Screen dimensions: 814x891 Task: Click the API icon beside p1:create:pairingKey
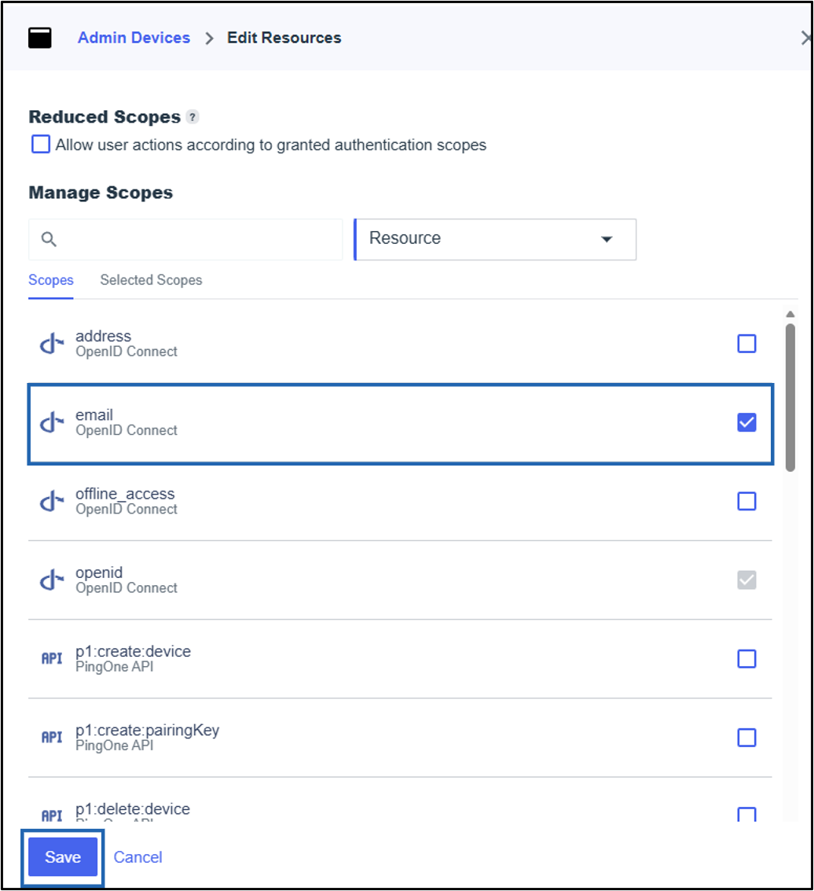point(52,738)
